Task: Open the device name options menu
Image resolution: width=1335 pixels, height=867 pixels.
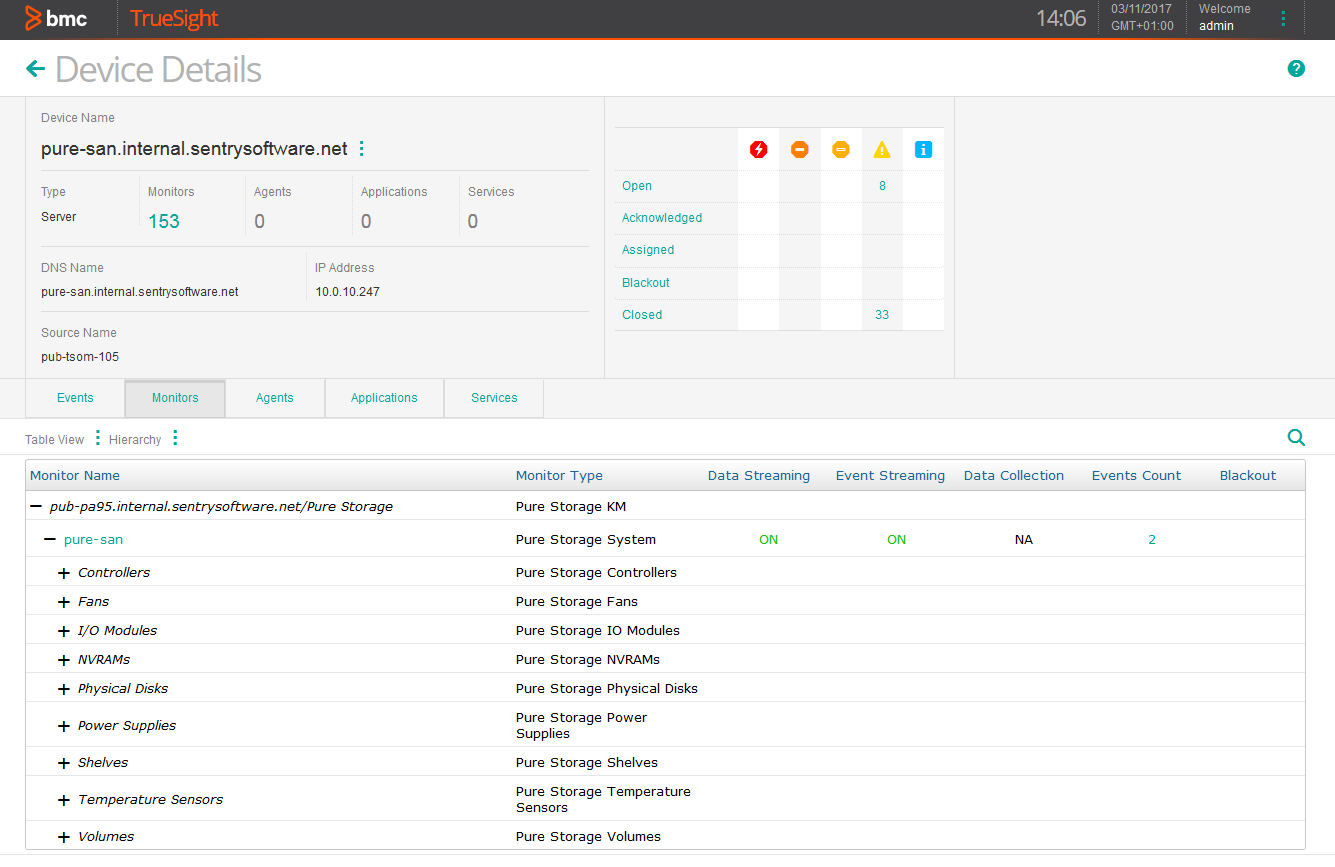Action: [x=361, y=147]
